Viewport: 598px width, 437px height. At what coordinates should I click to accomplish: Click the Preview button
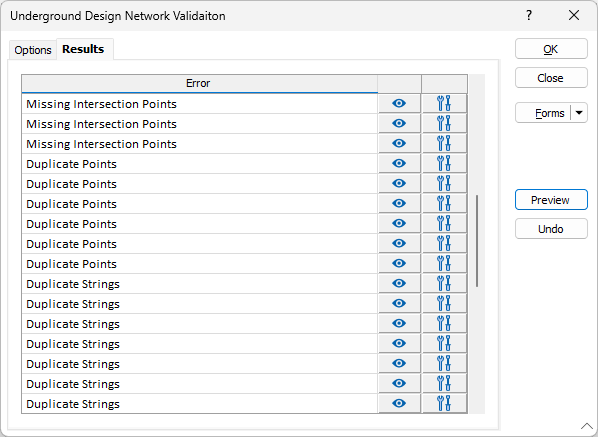click(551, 200)
